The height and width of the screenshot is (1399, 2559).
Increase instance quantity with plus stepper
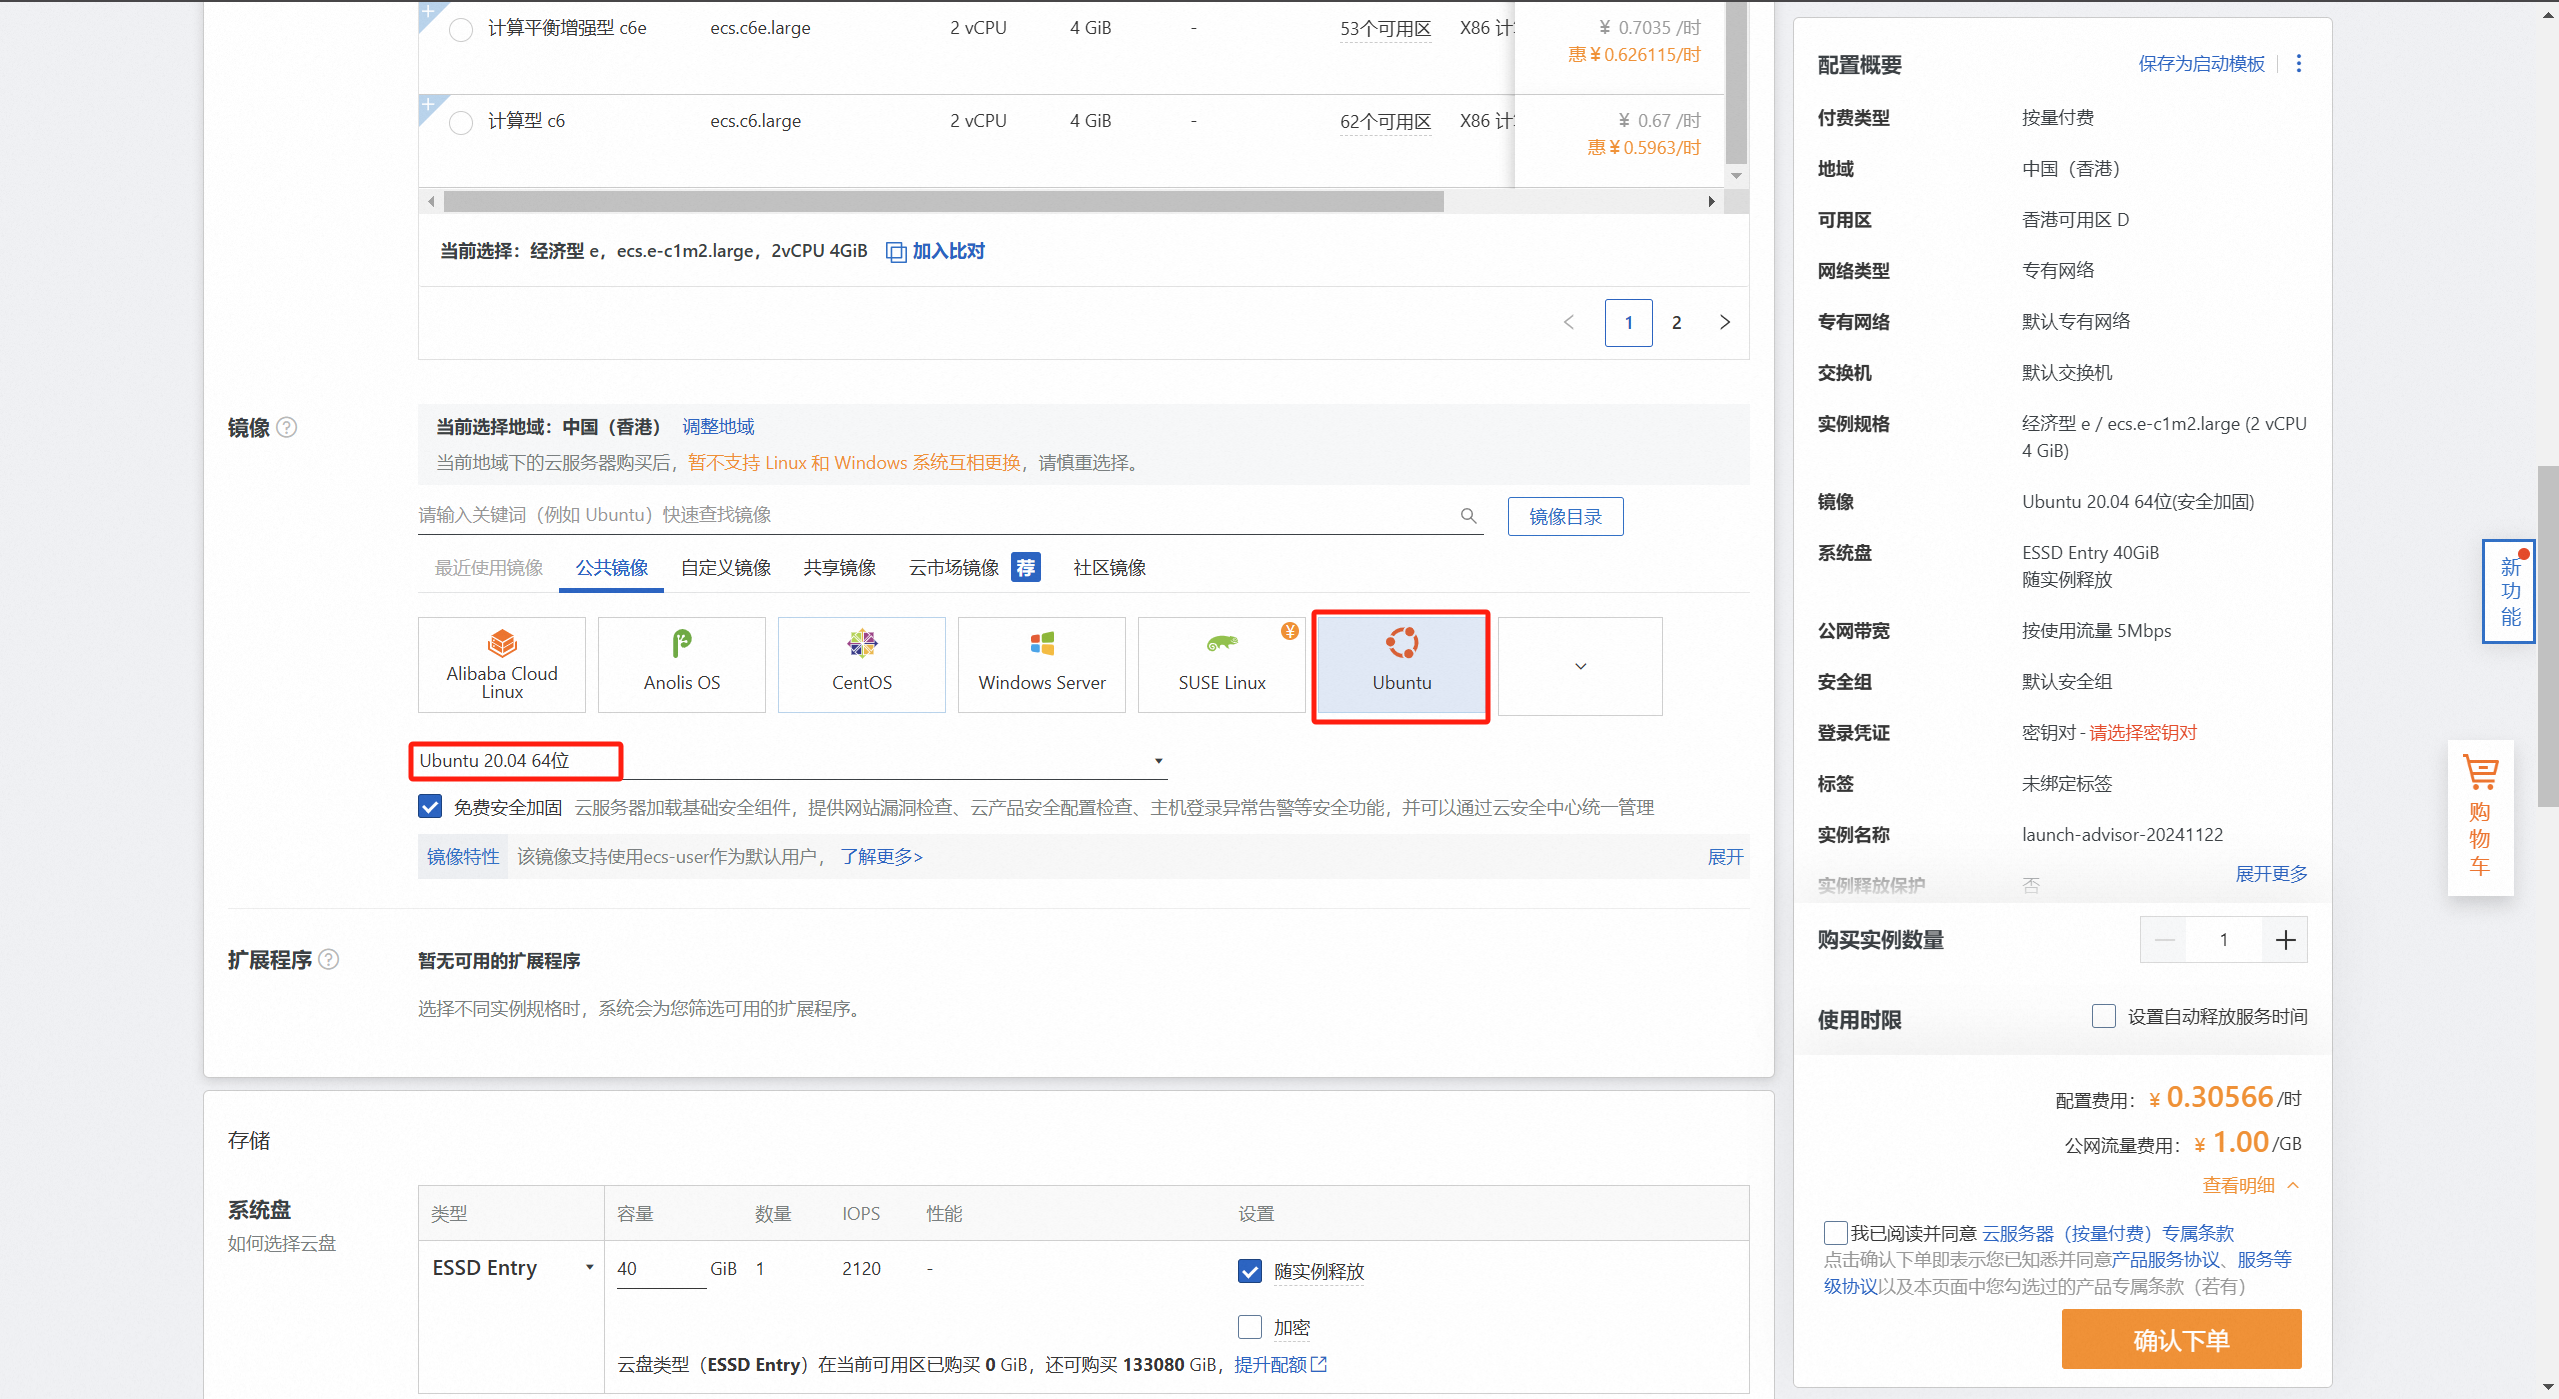point(2285,940)
